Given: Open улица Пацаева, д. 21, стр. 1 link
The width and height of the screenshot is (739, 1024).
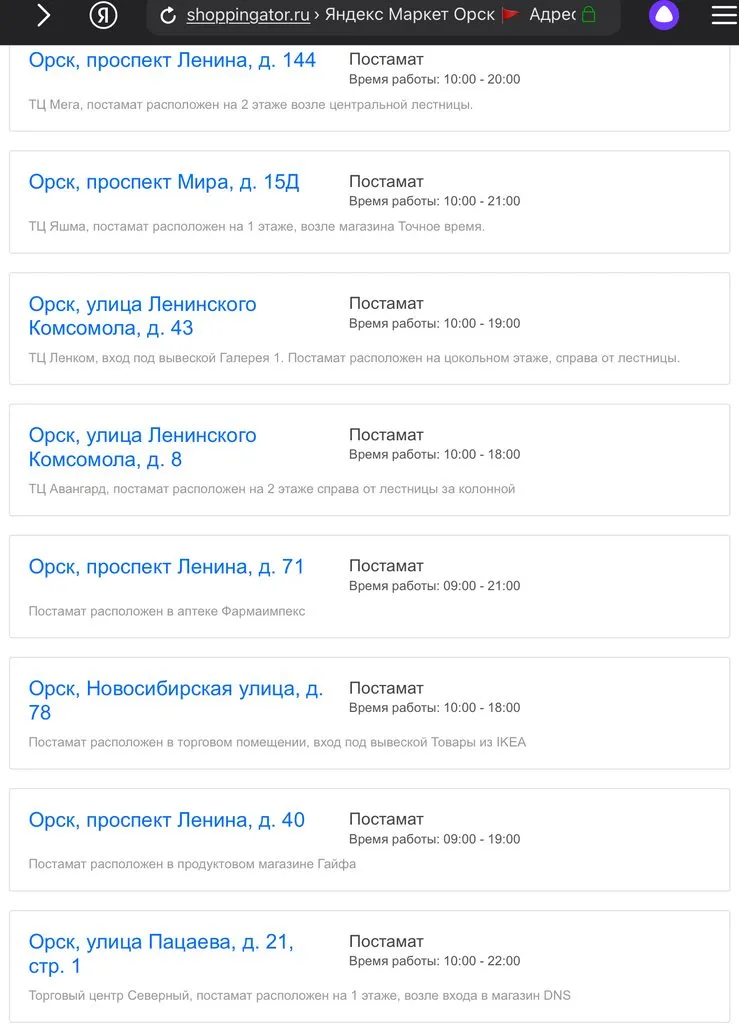Looking at the screenshot, I should 160,954.
